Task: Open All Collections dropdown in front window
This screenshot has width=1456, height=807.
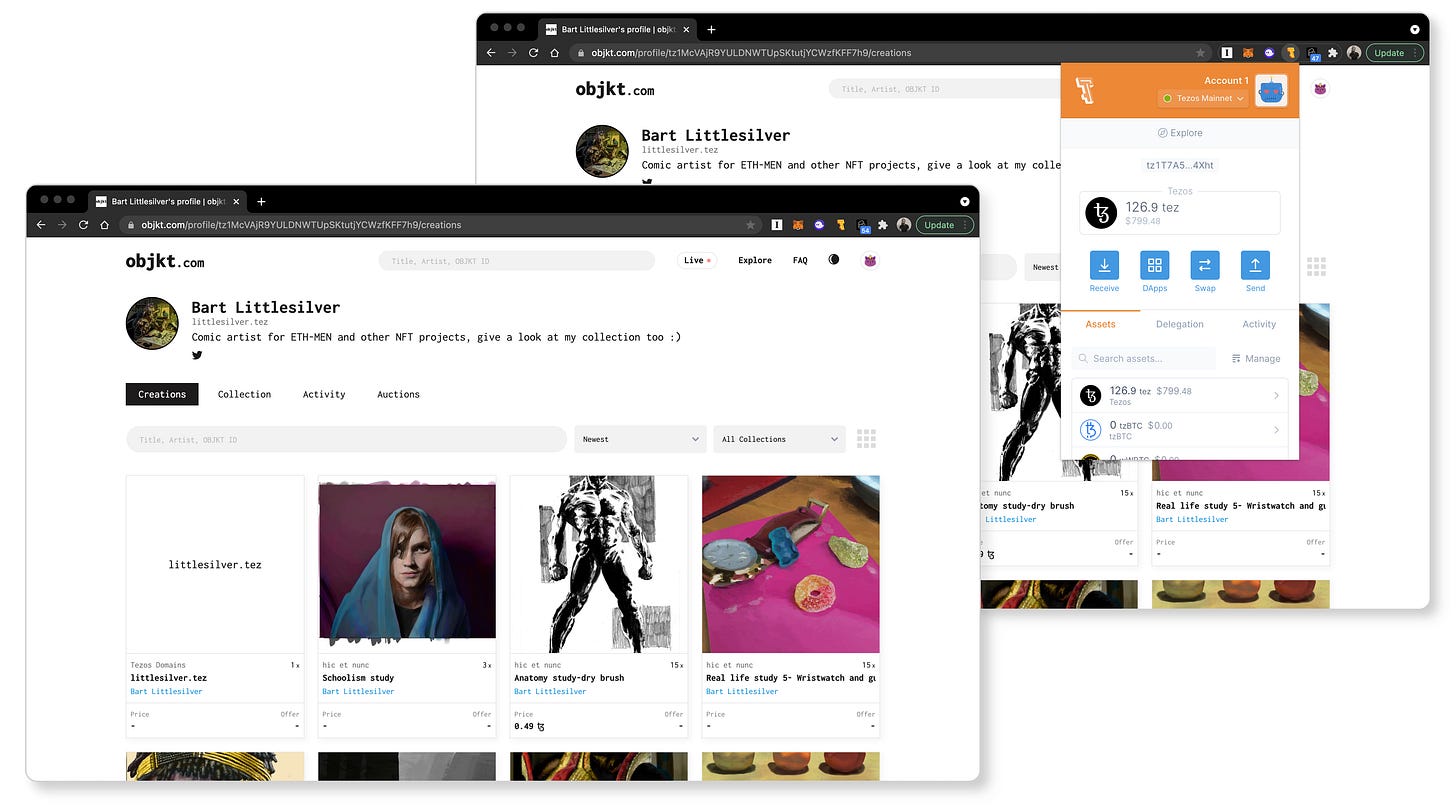Action: coord(779,439)
